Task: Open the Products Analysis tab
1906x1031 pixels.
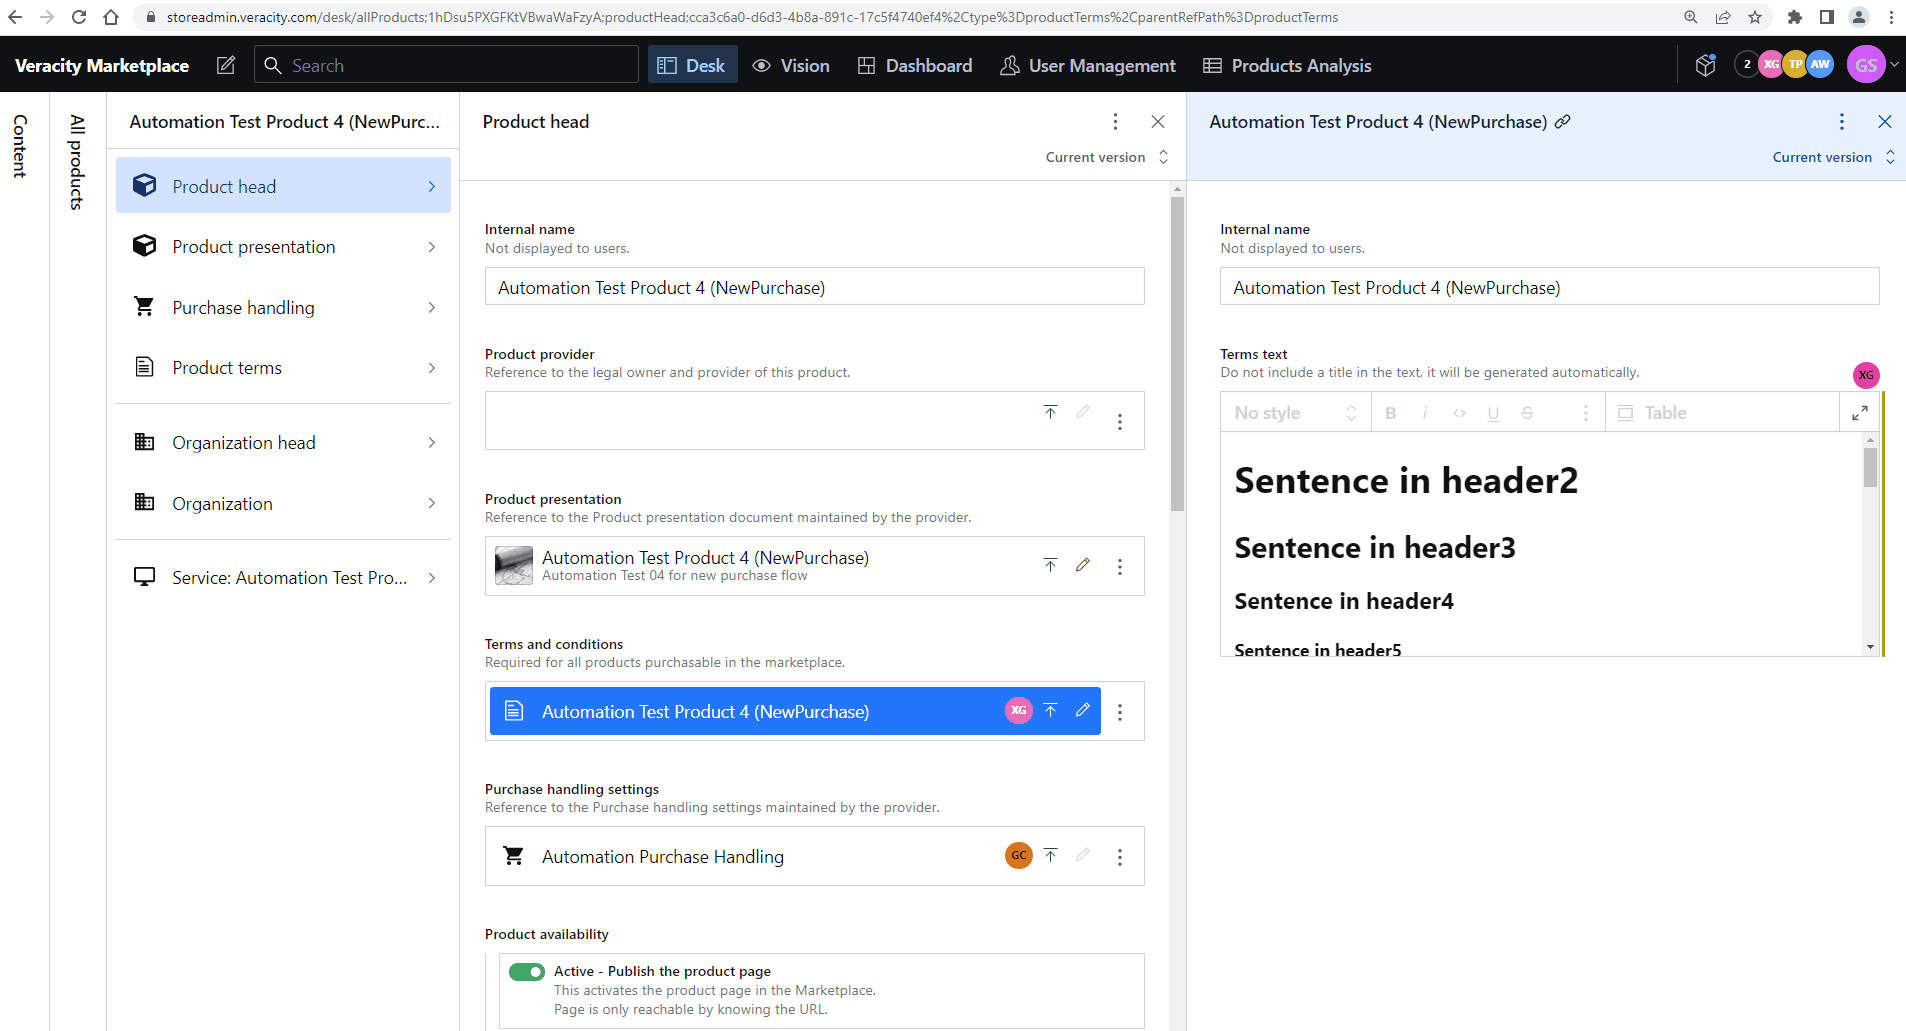Action: (1287, 65)
